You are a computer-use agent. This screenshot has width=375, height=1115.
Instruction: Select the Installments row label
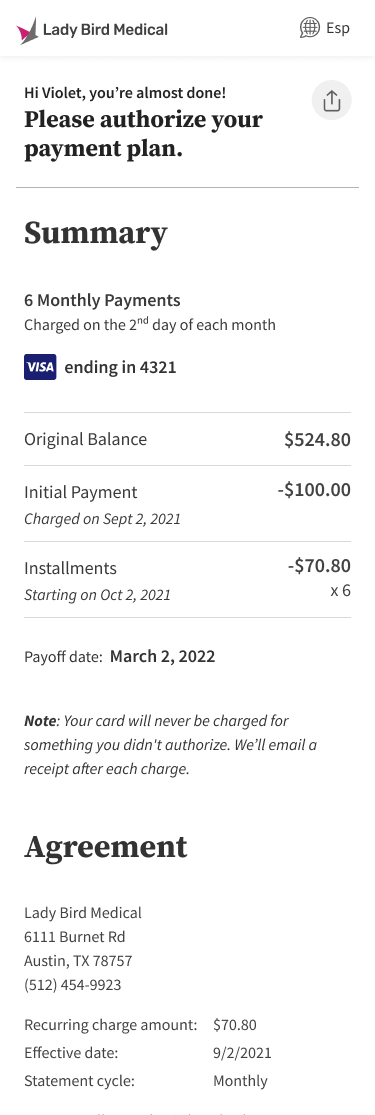[70, 568]
